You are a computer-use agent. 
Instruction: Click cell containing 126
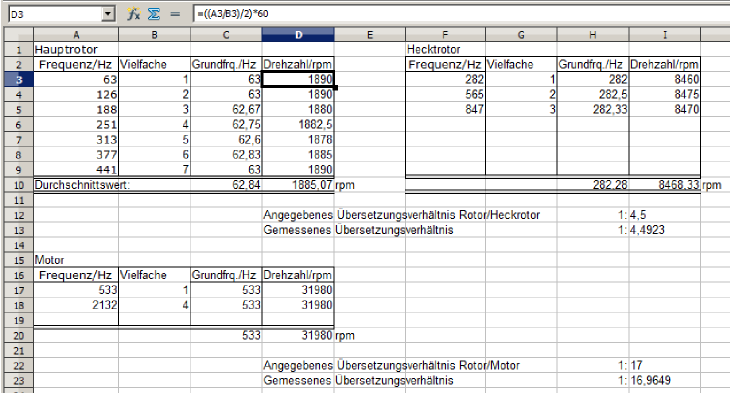point(76,95)
